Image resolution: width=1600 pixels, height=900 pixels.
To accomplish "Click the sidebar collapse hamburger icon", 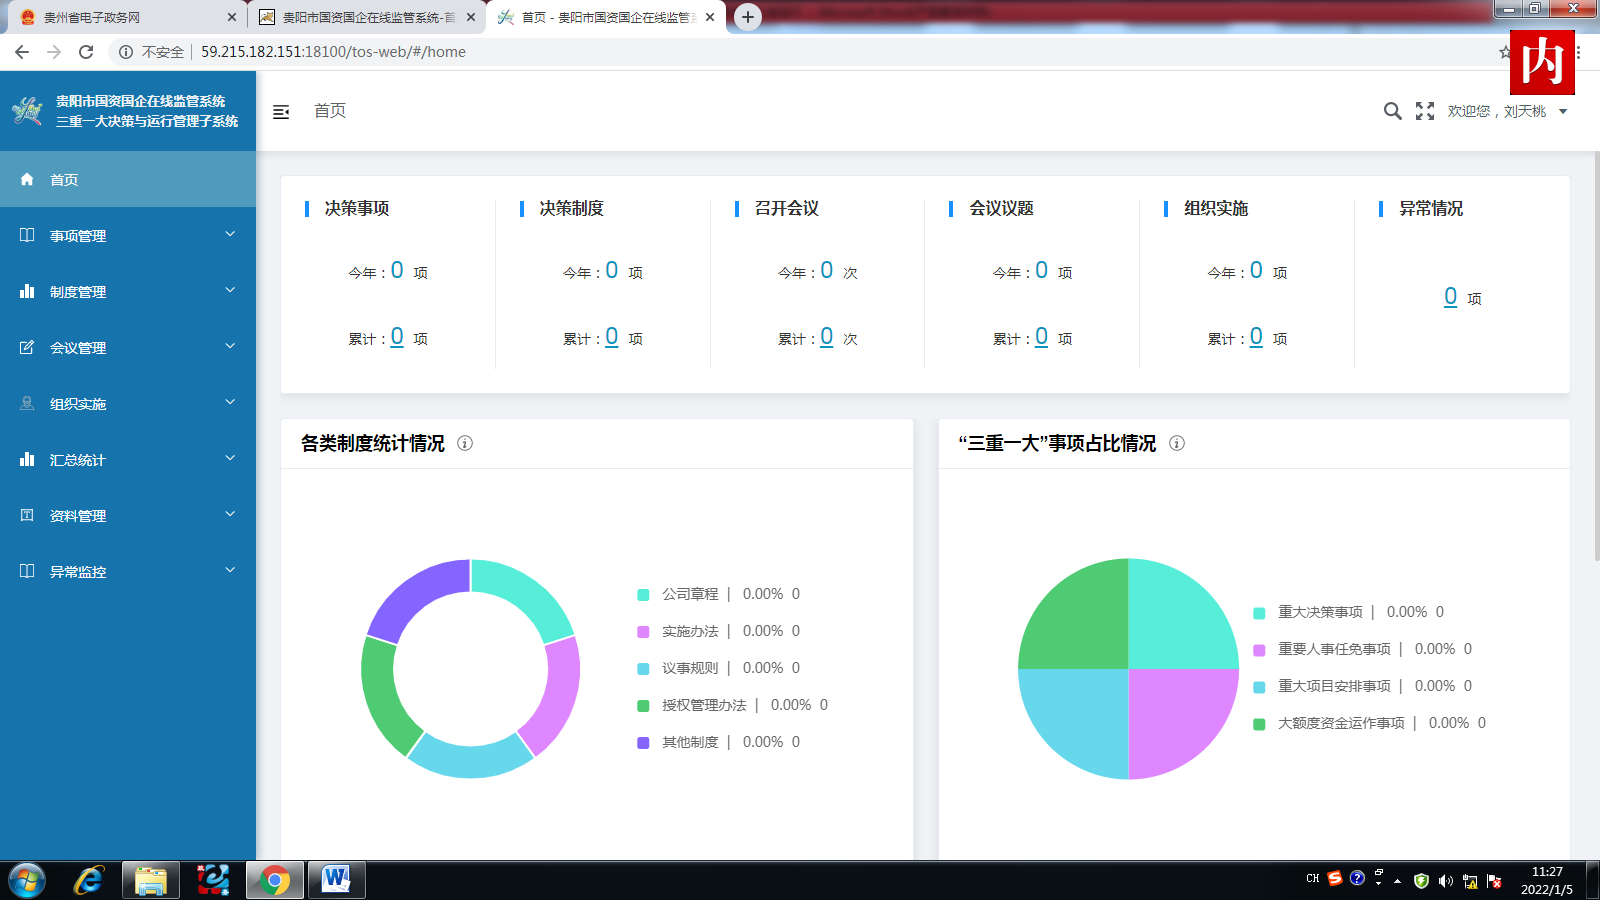I will (281, 112).
